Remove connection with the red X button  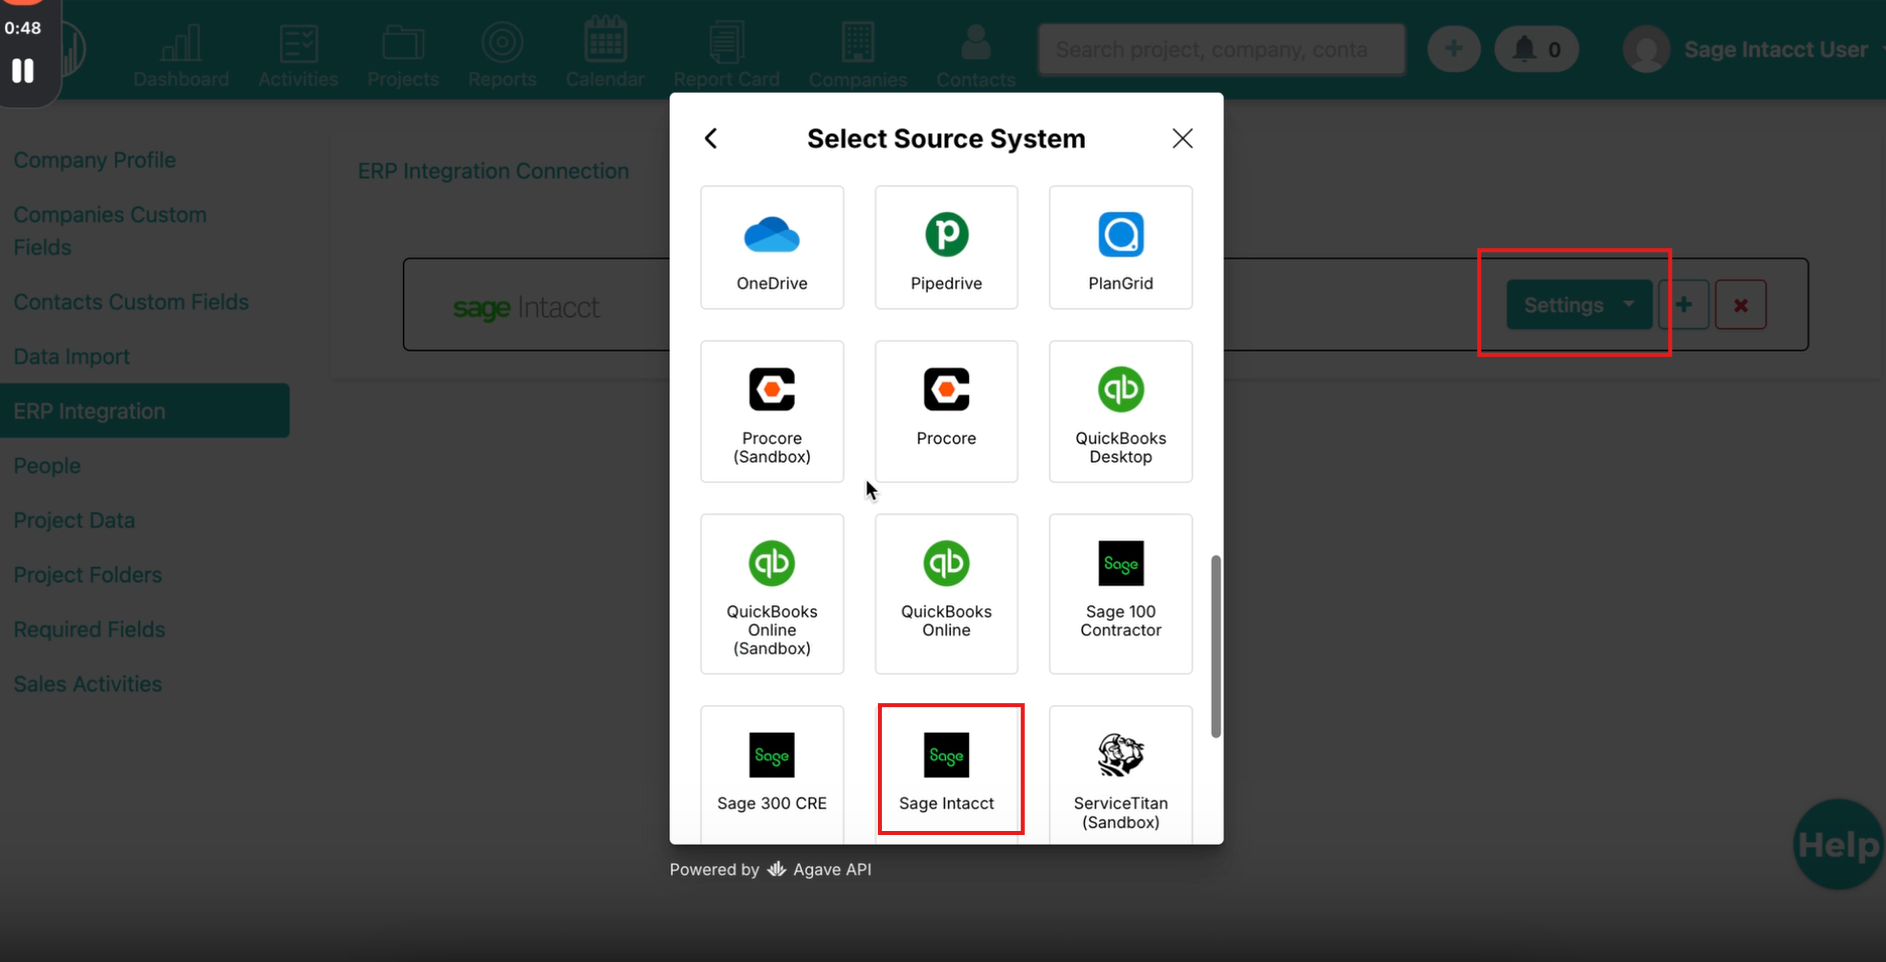pyautogui.click(x=1740, y=305)
